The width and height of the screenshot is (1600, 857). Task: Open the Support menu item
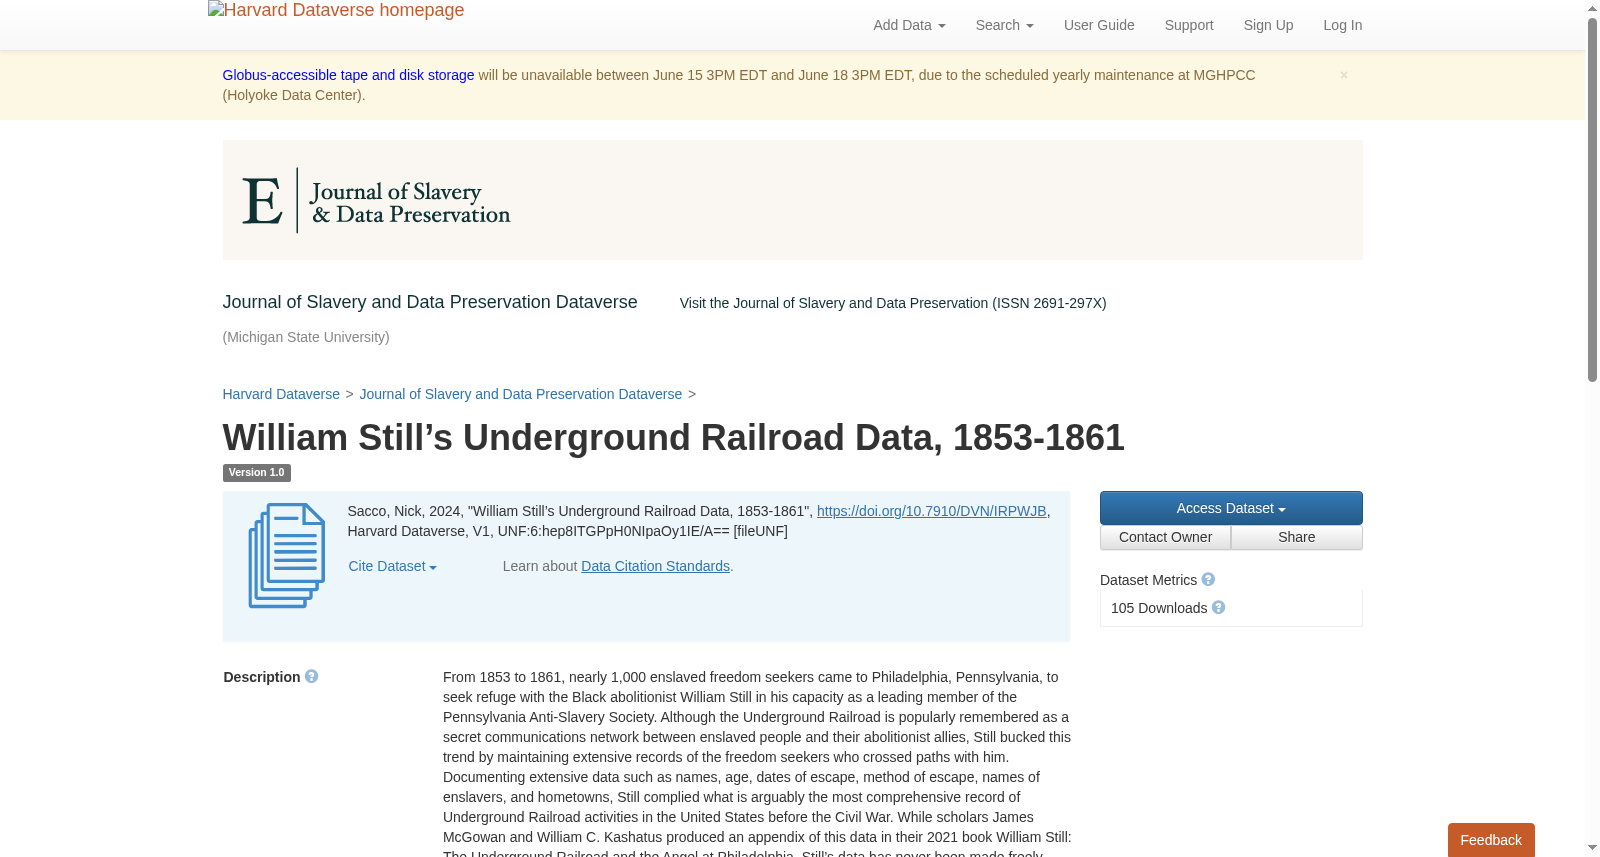(x=1189, y=25)
